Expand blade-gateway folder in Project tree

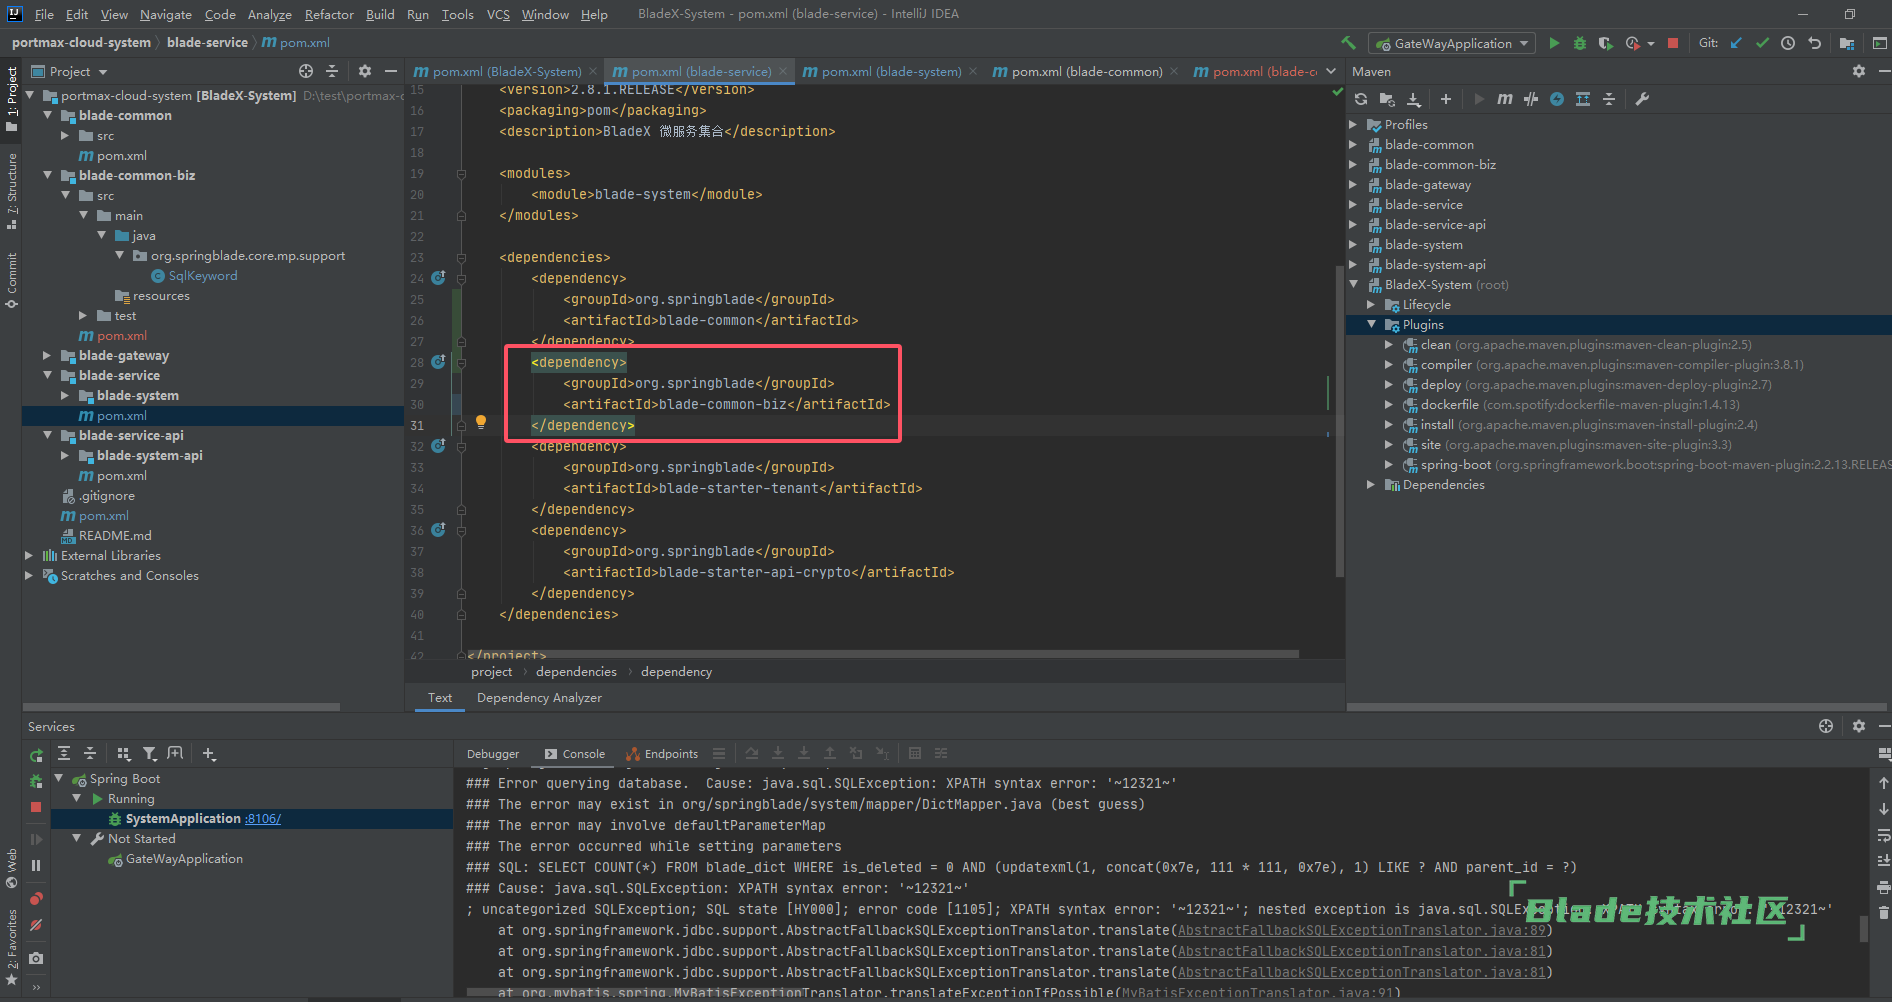tap(48, 355)
